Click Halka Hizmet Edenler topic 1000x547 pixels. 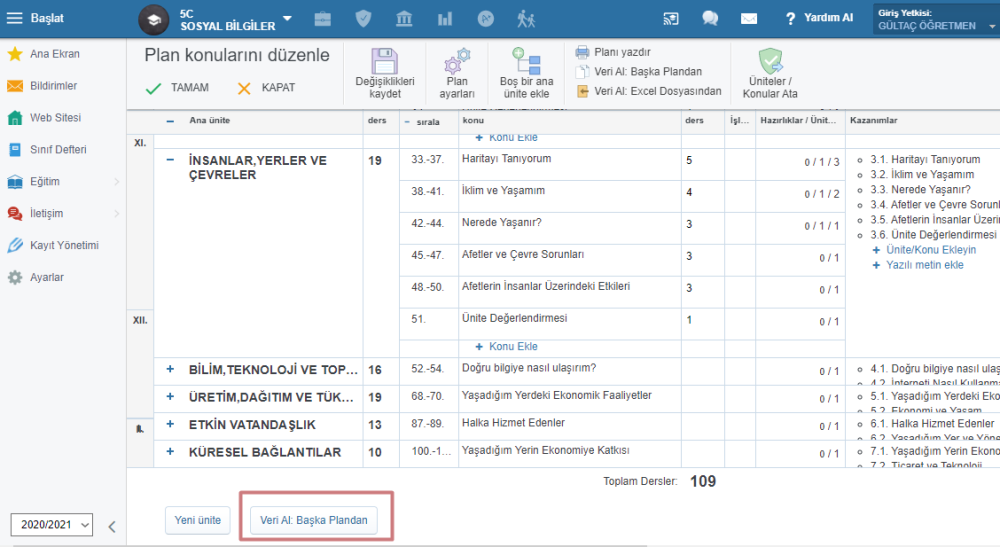tap(513, 423)
